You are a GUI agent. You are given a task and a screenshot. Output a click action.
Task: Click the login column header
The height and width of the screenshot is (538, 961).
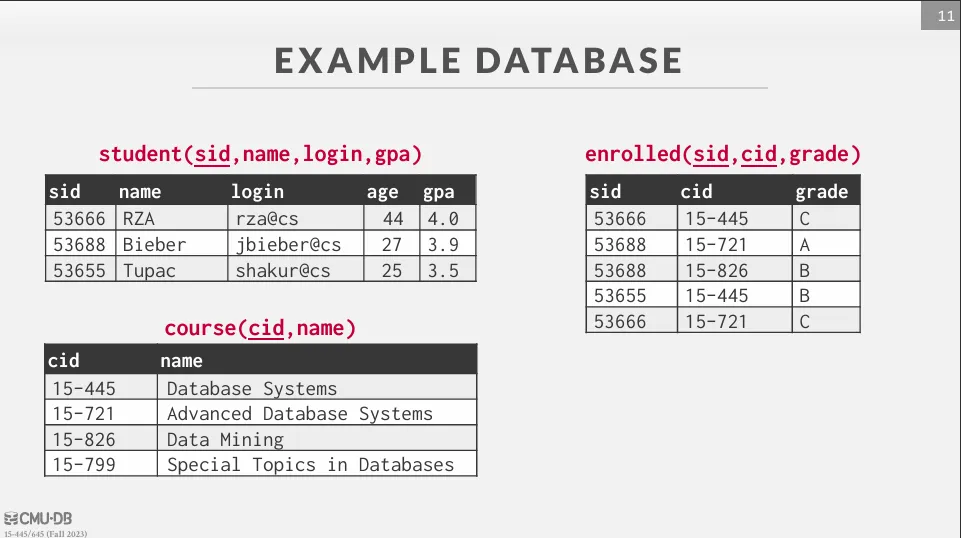pos(258,192)
